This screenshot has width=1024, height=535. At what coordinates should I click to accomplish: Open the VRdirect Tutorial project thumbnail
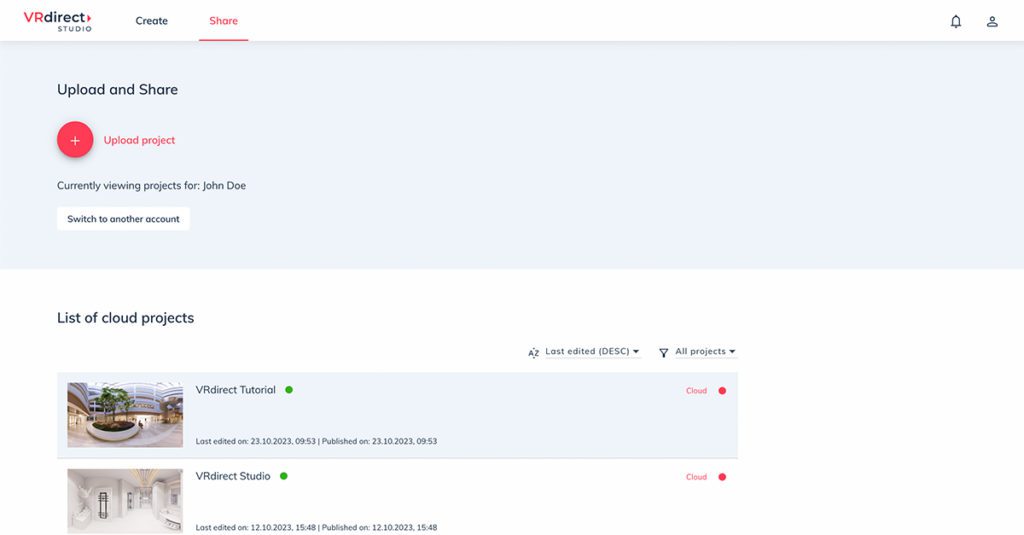pos(125,415)
